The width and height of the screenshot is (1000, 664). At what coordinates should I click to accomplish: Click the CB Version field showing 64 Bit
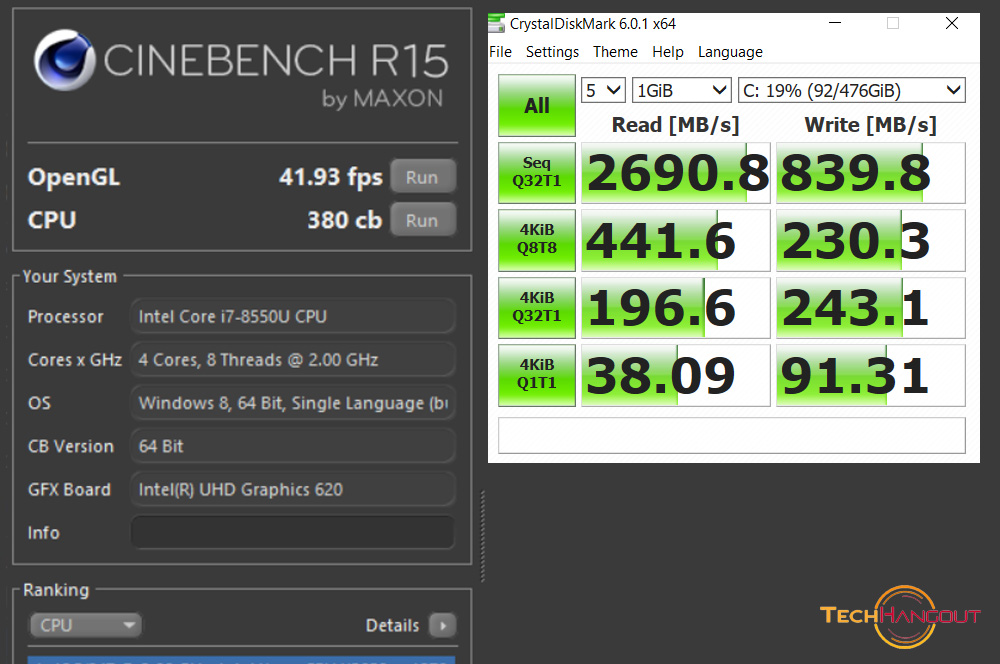(x=293, y=446)
